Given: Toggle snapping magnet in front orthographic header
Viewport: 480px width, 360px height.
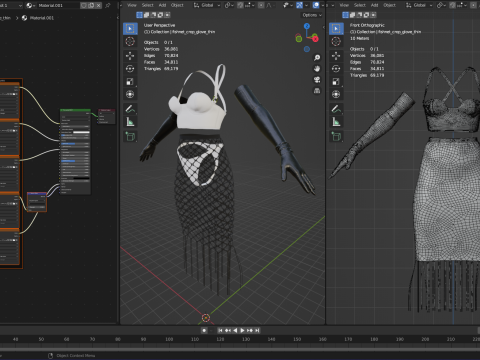Looking at the screenshot, I should click(x=452, y=5).
